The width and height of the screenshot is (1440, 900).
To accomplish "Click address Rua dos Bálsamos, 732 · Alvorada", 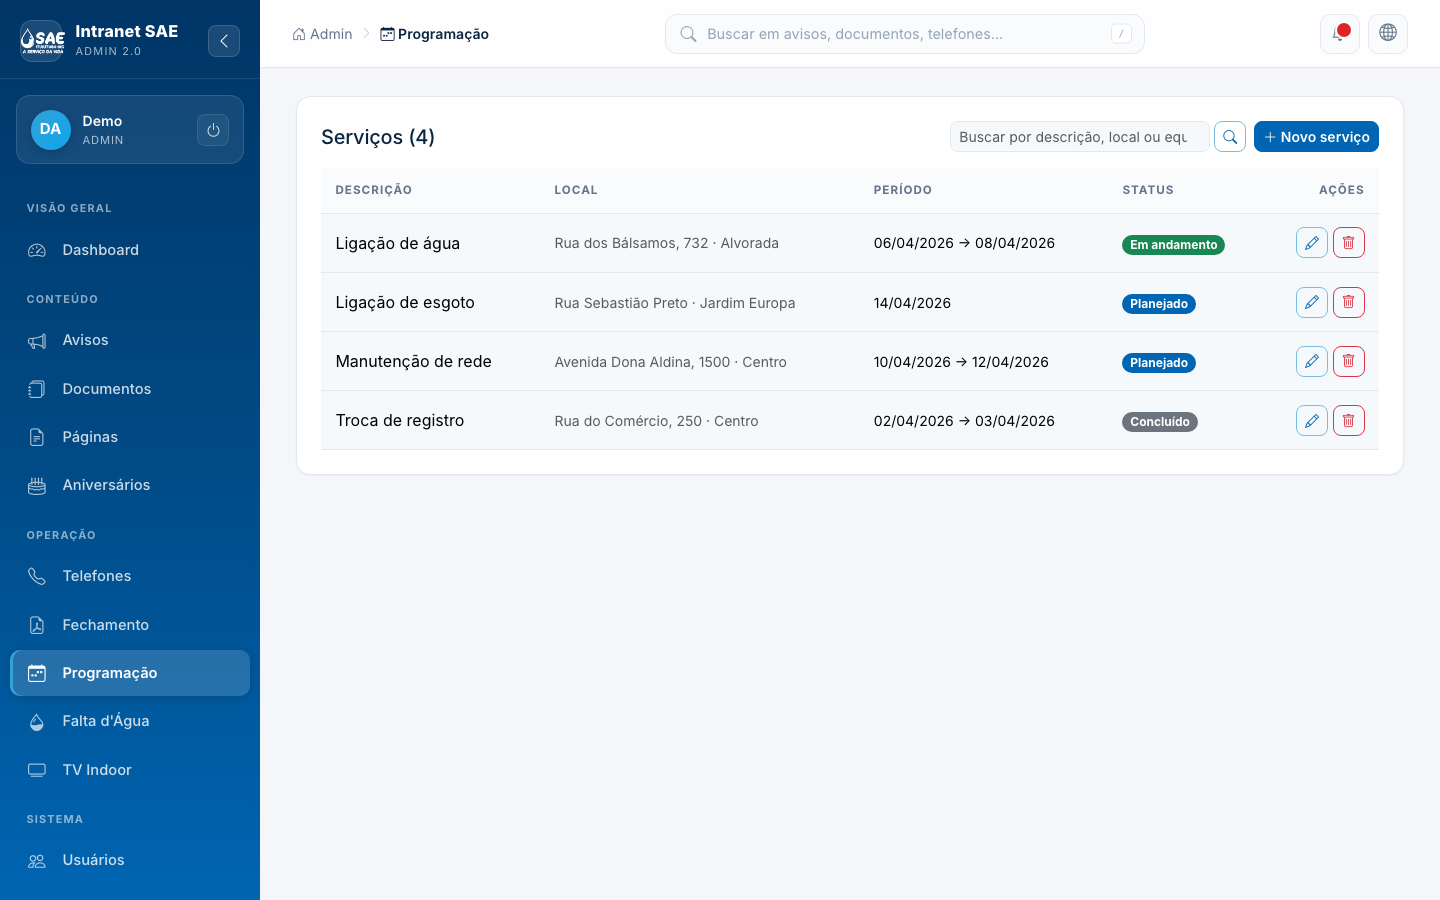I will [667, 243].
